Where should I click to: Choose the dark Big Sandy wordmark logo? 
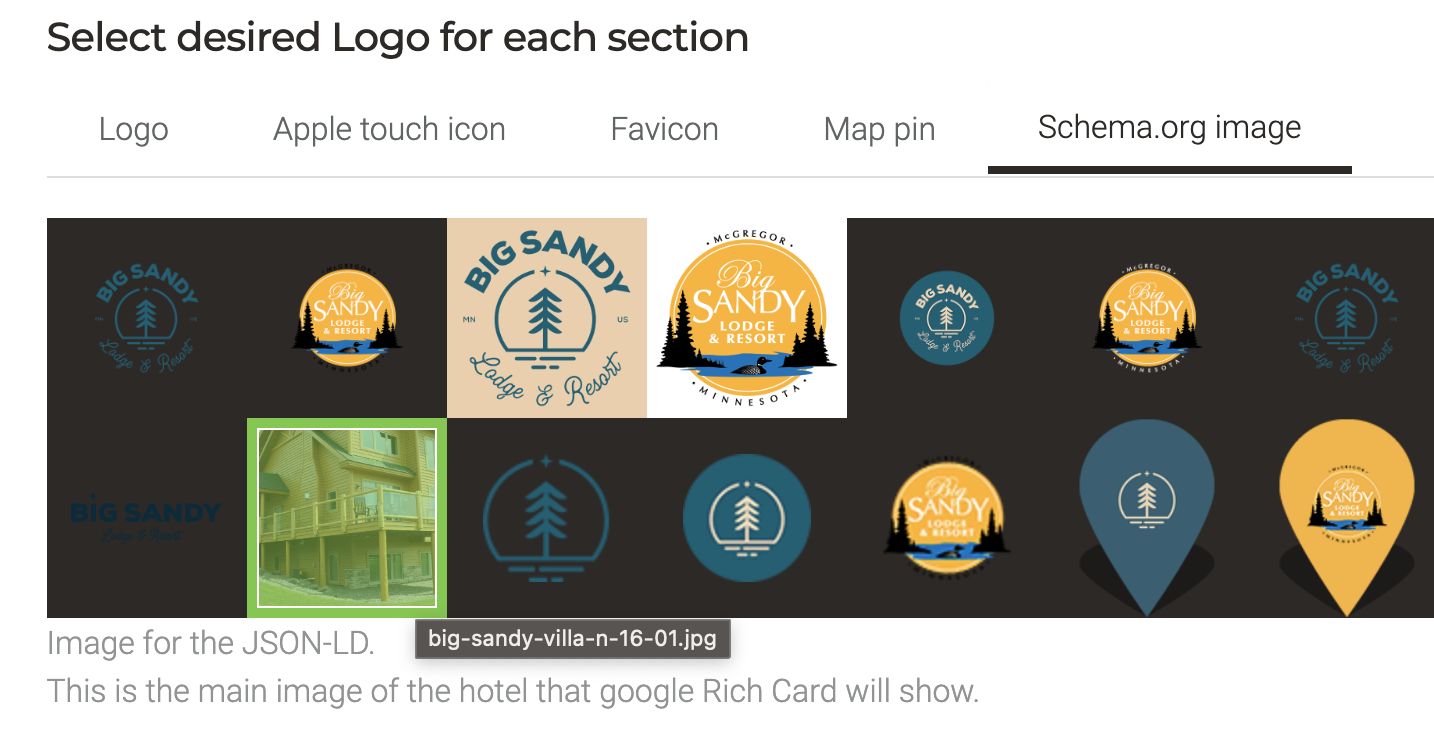[147, 518]
